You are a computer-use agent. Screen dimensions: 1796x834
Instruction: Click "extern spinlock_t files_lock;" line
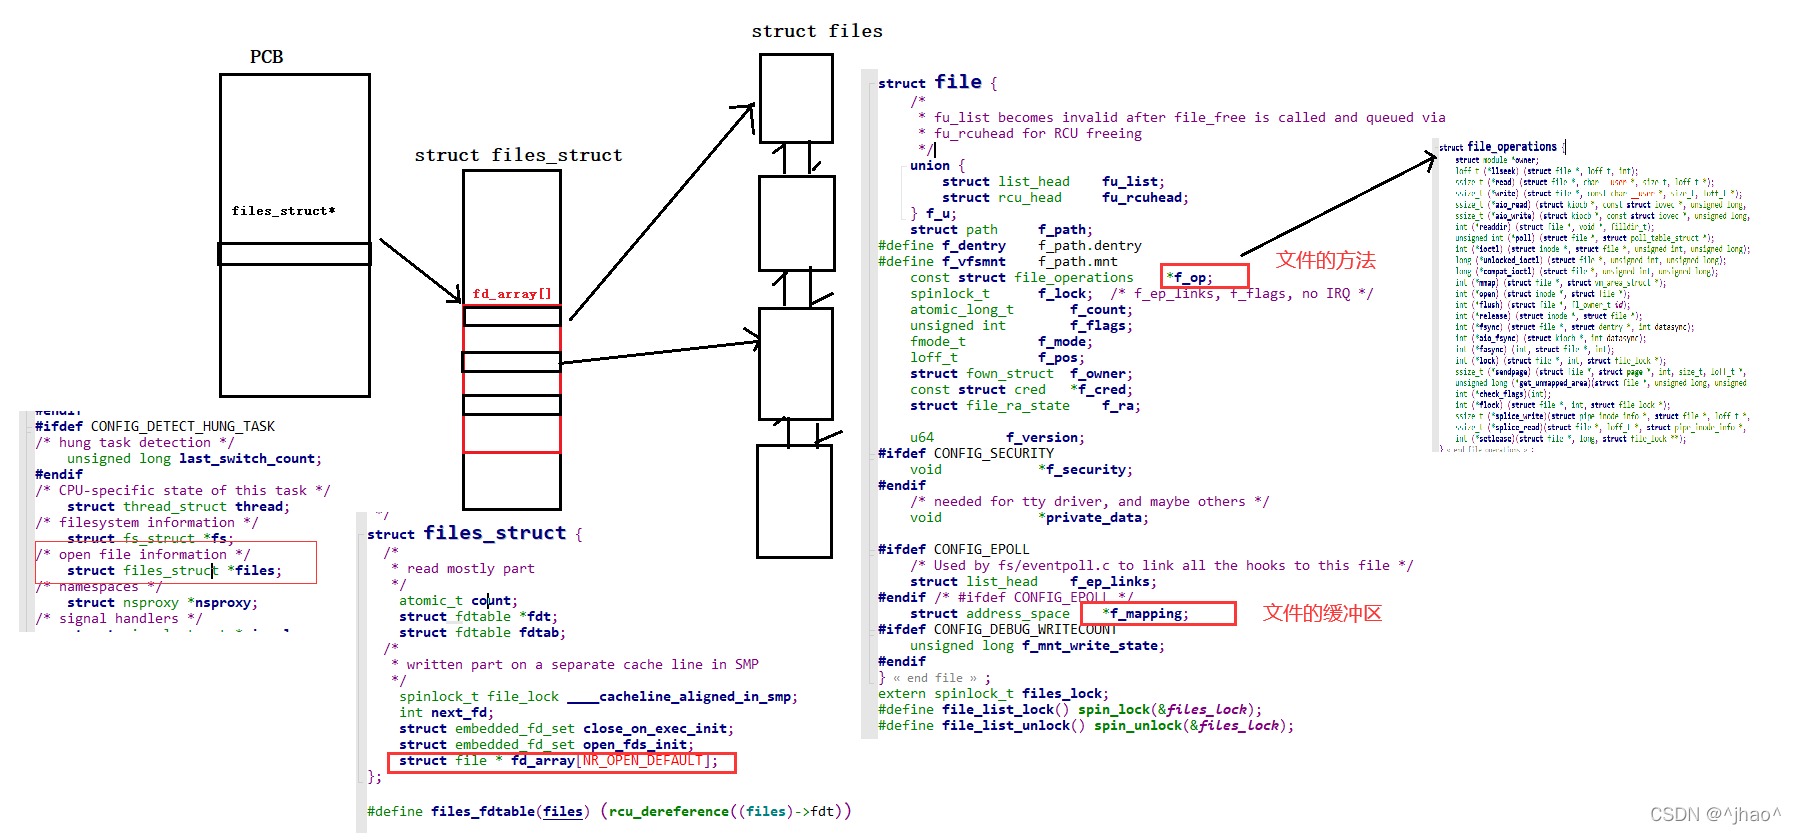[x=994, y=693]
